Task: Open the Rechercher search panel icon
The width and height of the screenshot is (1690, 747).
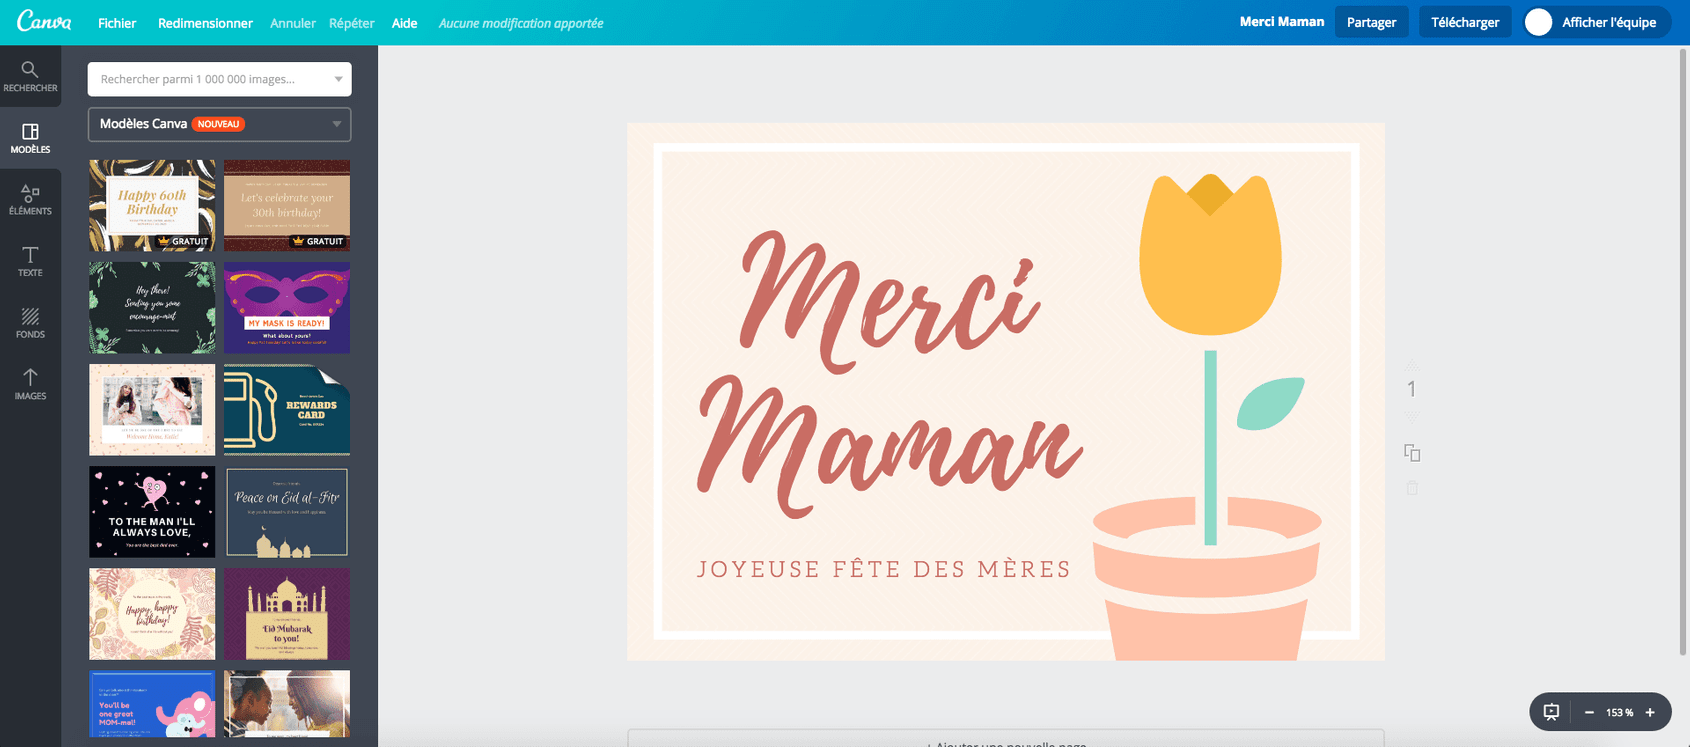Action: (x=30, y=76)
